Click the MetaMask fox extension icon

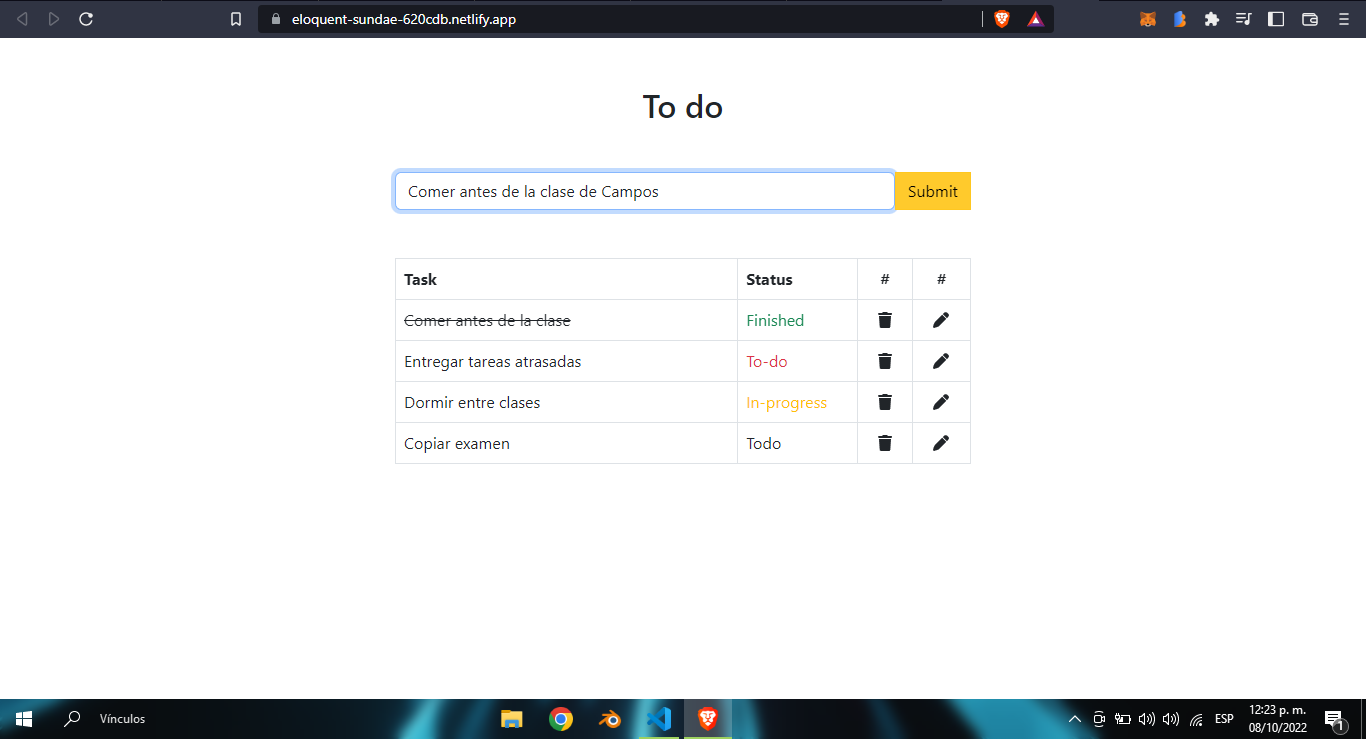1148,18
